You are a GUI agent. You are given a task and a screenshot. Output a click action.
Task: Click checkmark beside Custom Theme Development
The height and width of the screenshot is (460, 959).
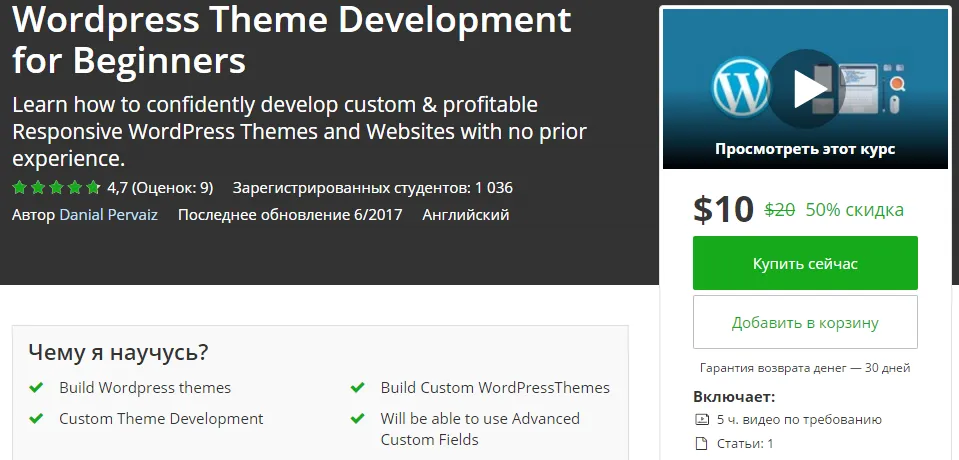36,418
